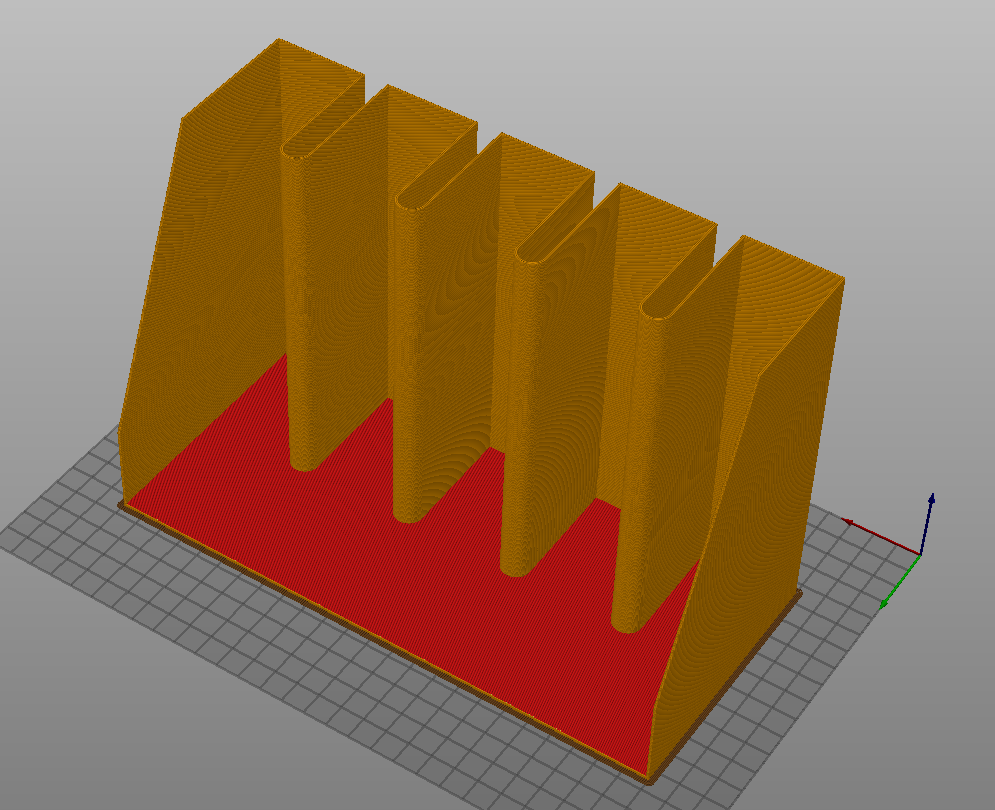Viewport: 995px width, 810px height.
Task: Click the empty gray background above the model
Action: point(600,60)
